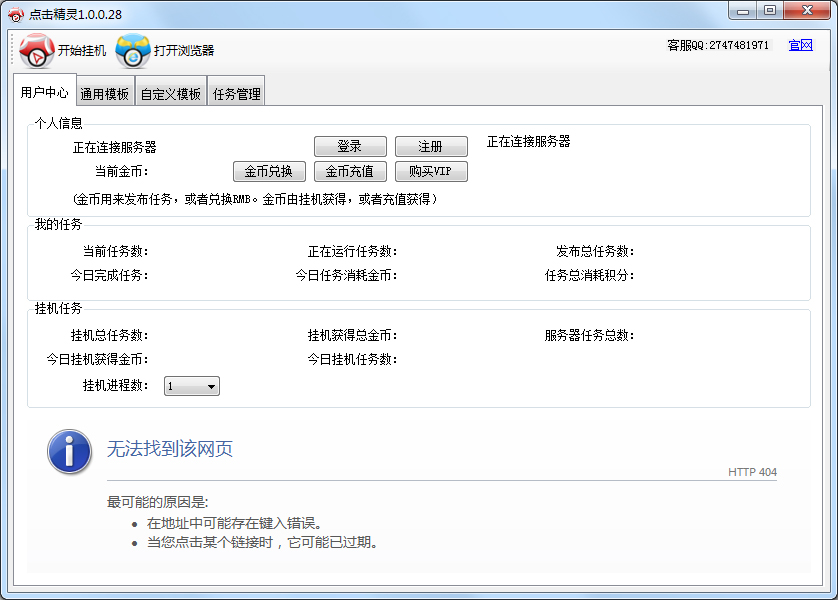This screenshot has height=600, width=838.
Task: Minimize the 点击精灵 window
Action: coord(741,10)
